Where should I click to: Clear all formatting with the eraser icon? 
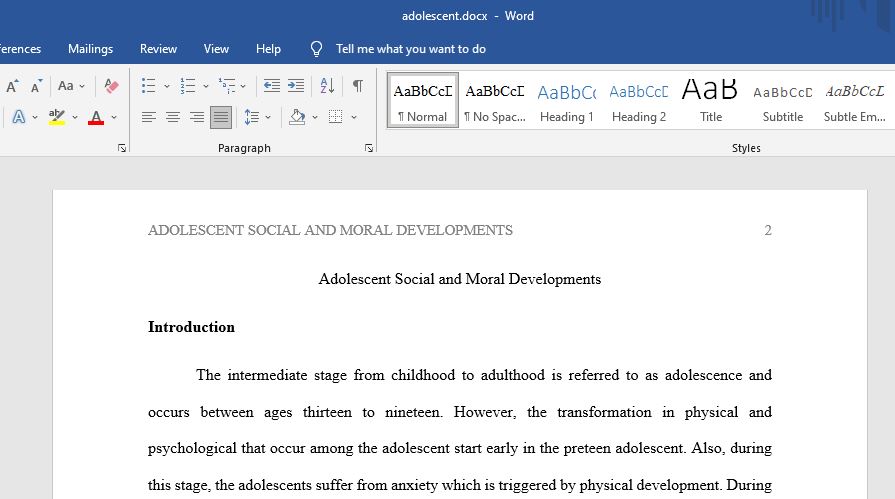point(111,86)
